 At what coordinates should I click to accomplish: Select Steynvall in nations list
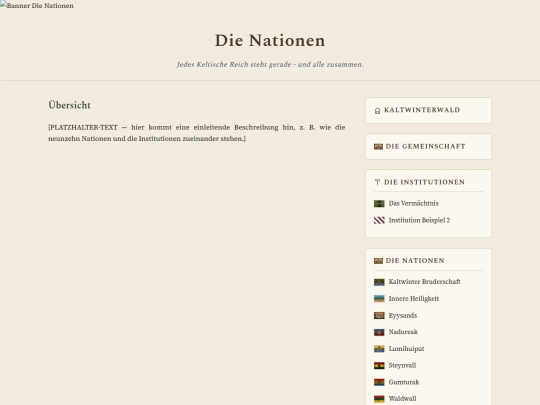402,365
